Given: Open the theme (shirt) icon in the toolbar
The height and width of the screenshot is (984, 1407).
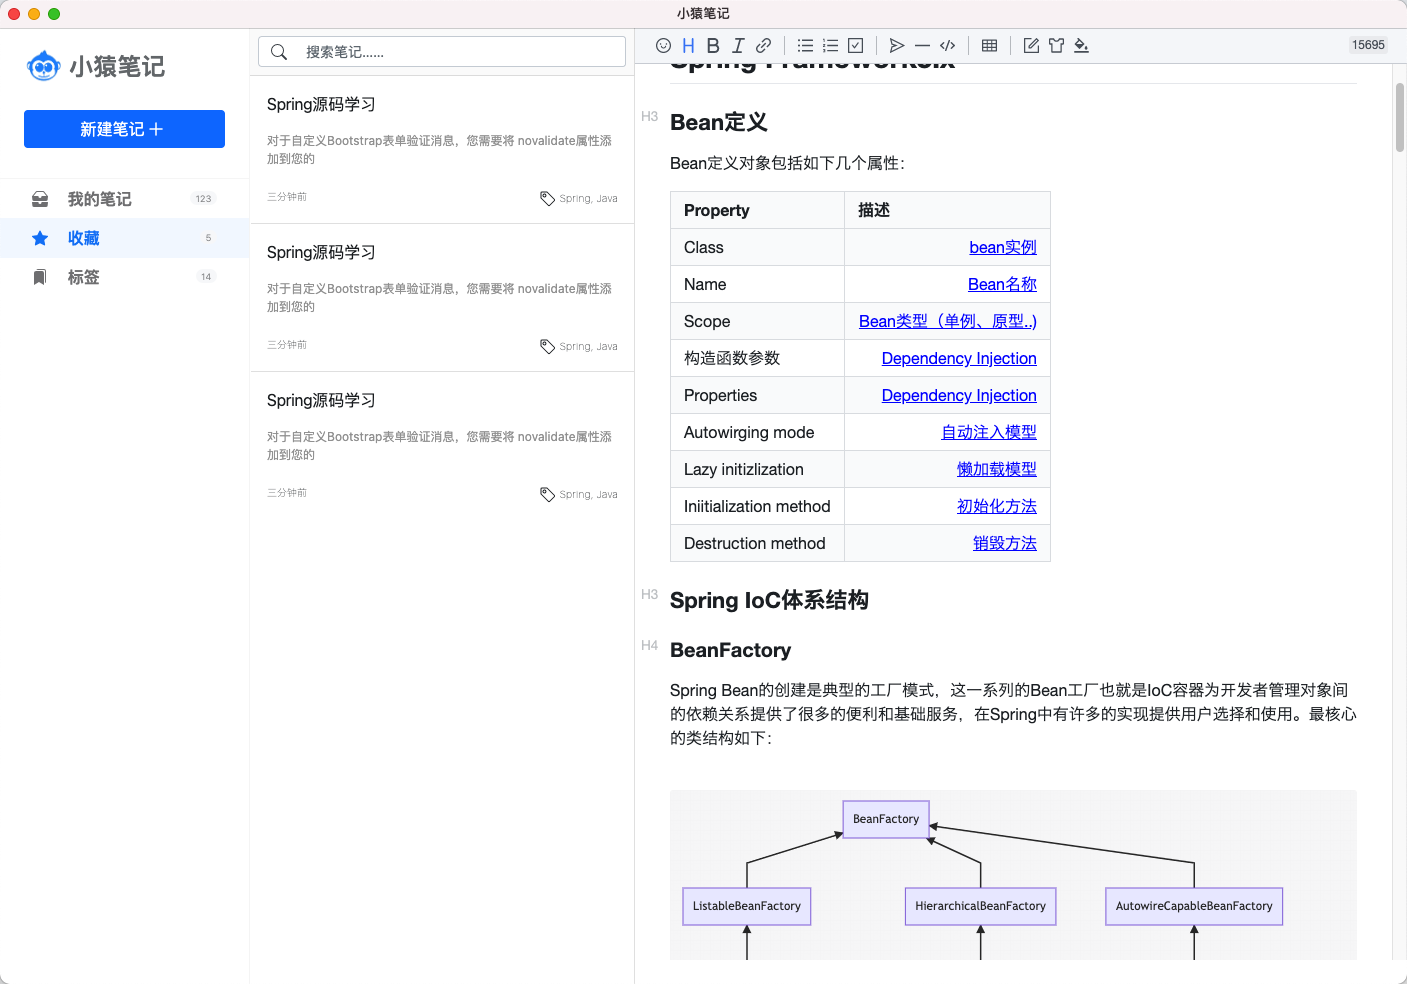Looking at the screenshot, I should pos(1056,45).
